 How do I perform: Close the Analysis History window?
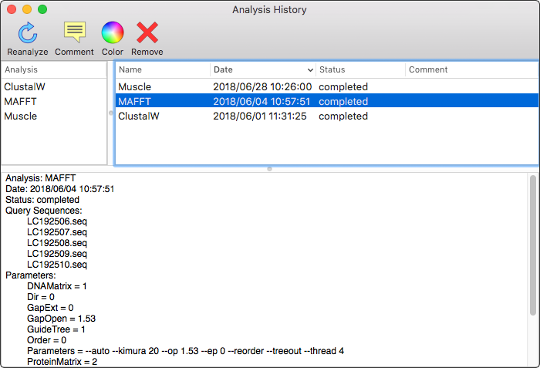[x=11, y=9]
